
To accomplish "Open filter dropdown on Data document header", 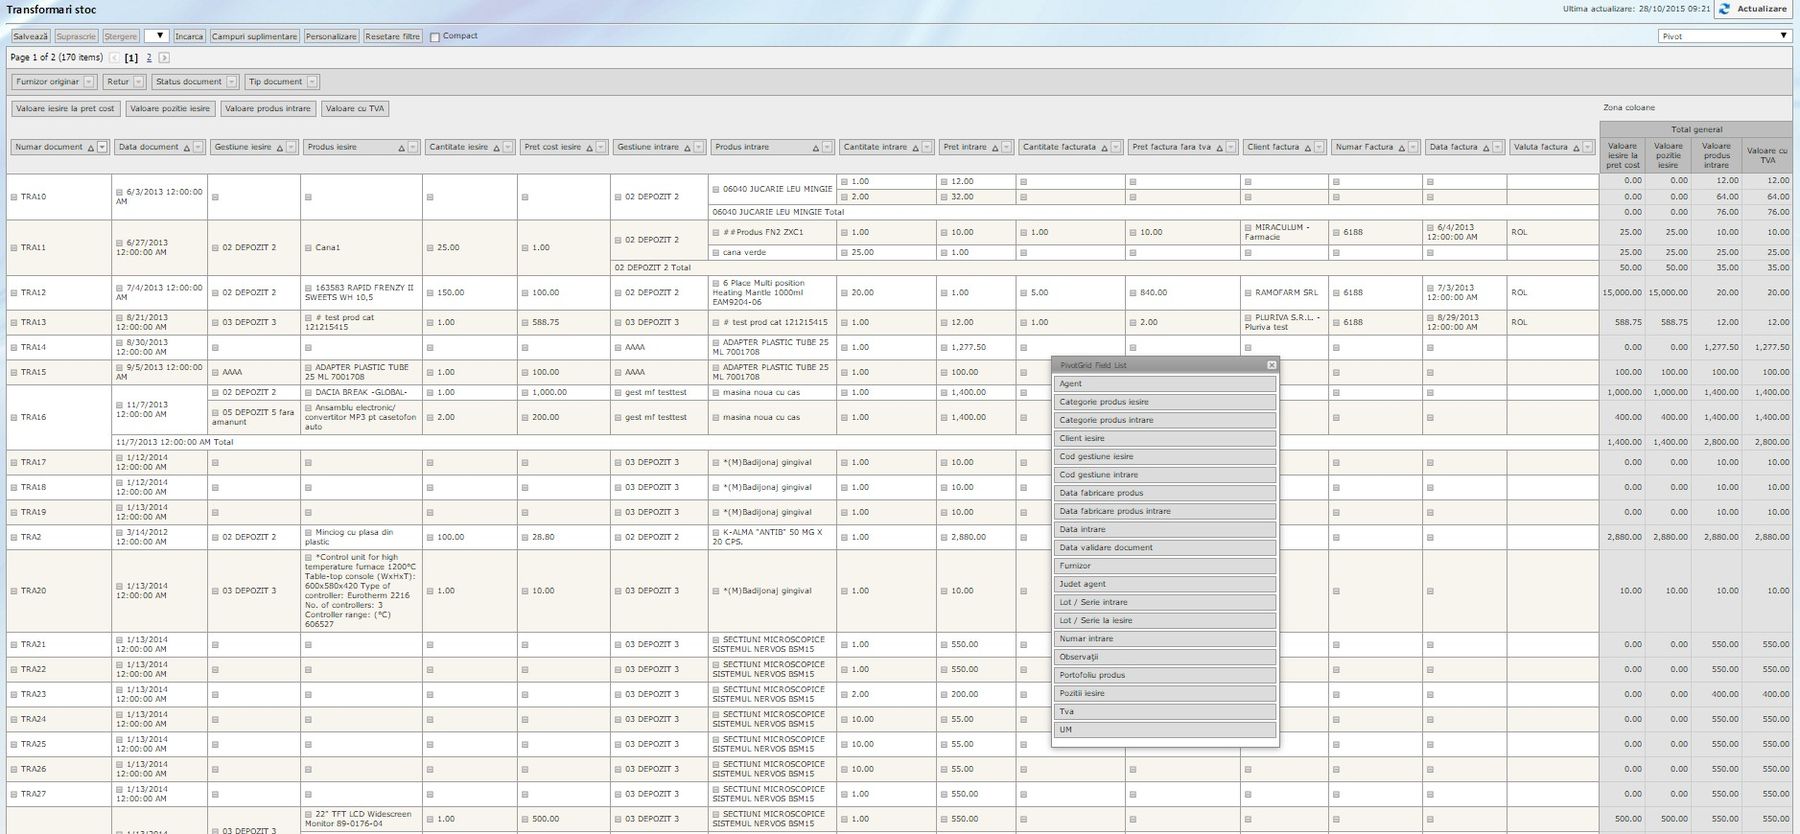I will point(198,147).
